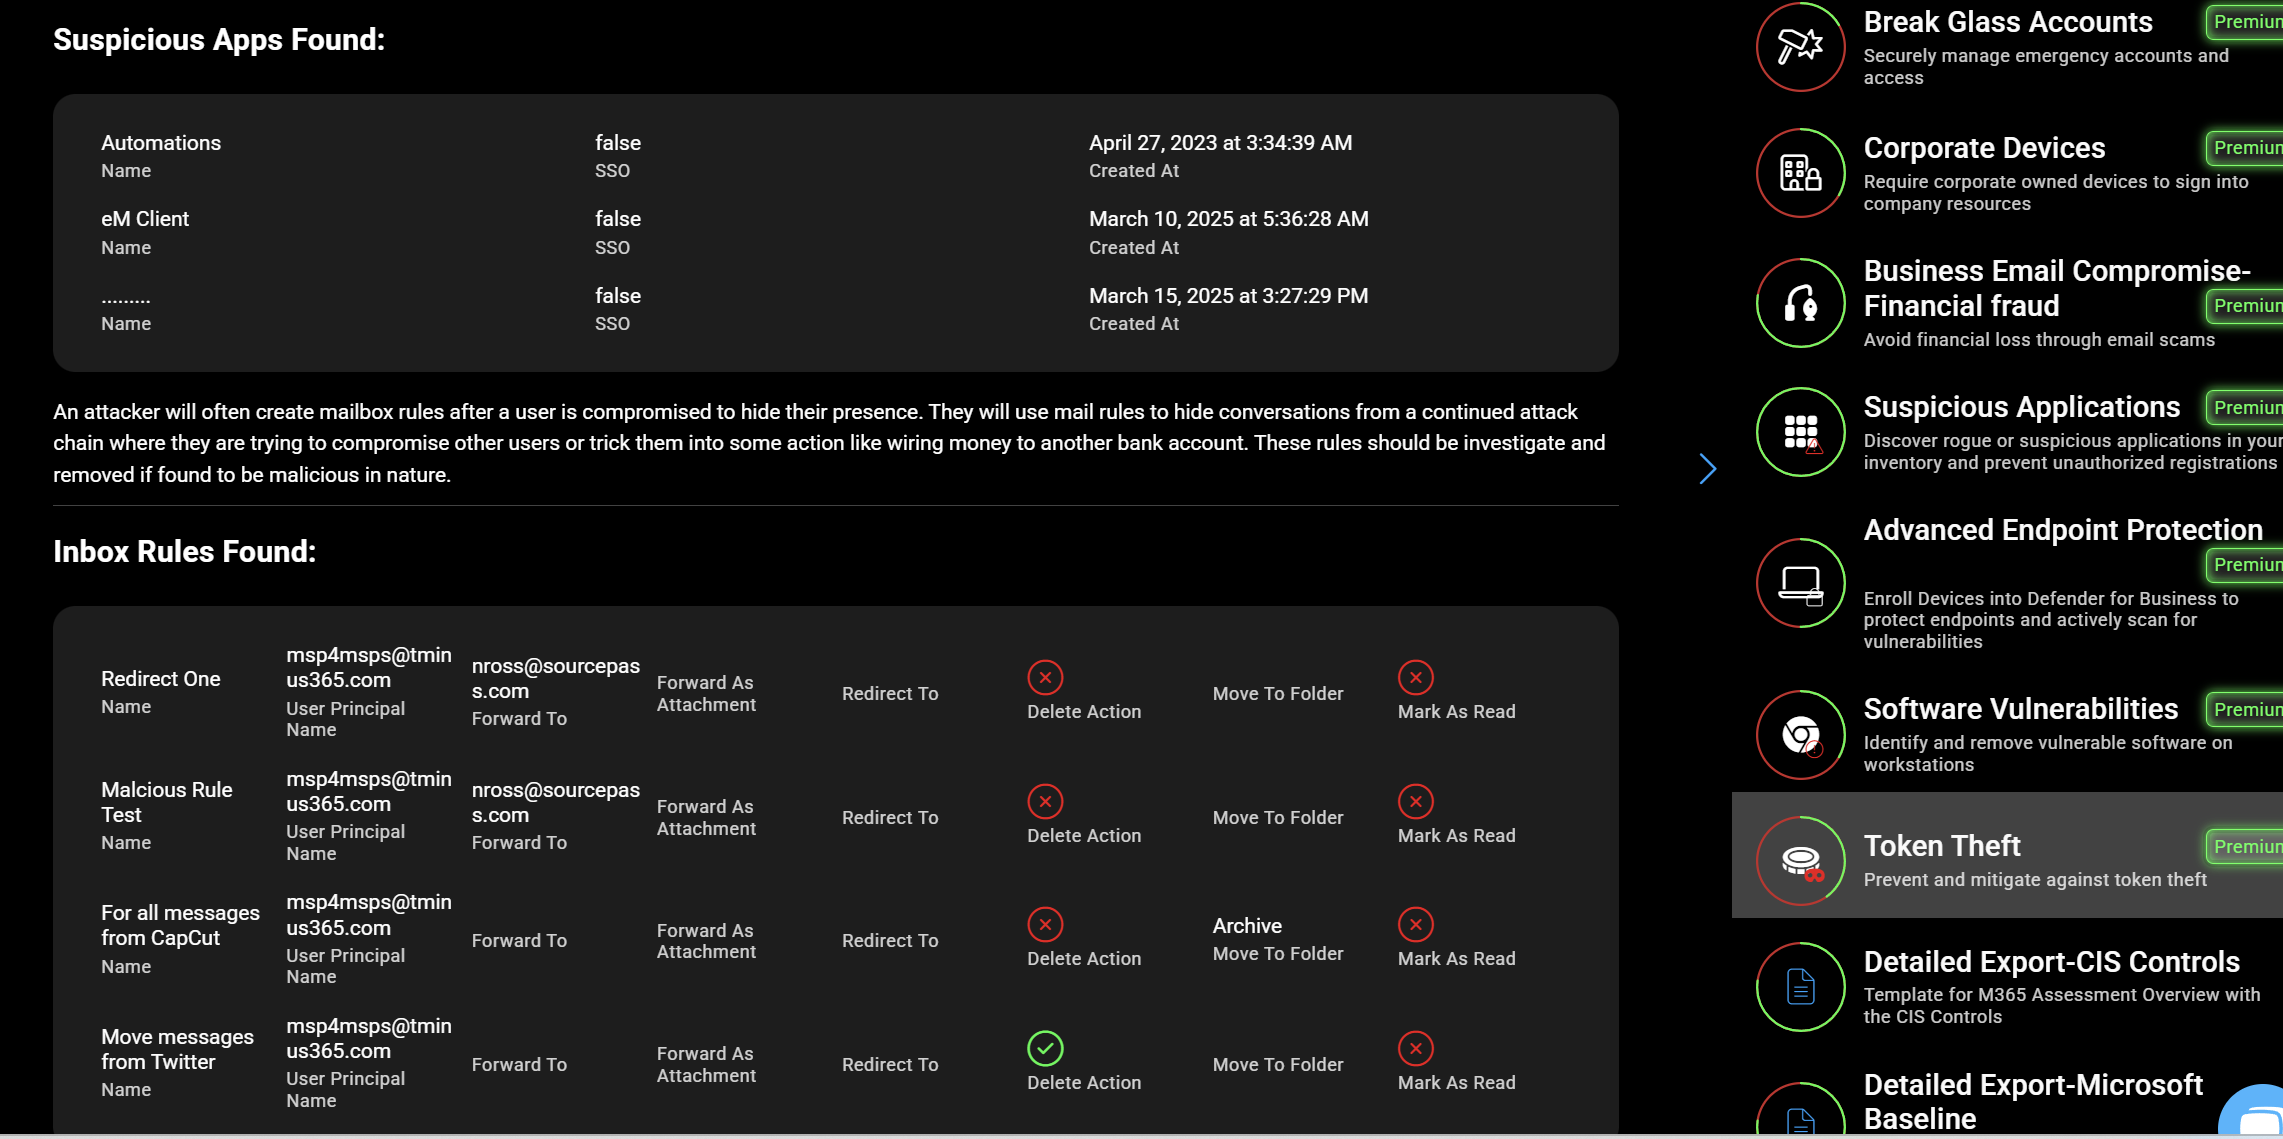This screenshot has height=1139, width=2283.
Task: Expand the Redirect One rule row
Action: 836,692
